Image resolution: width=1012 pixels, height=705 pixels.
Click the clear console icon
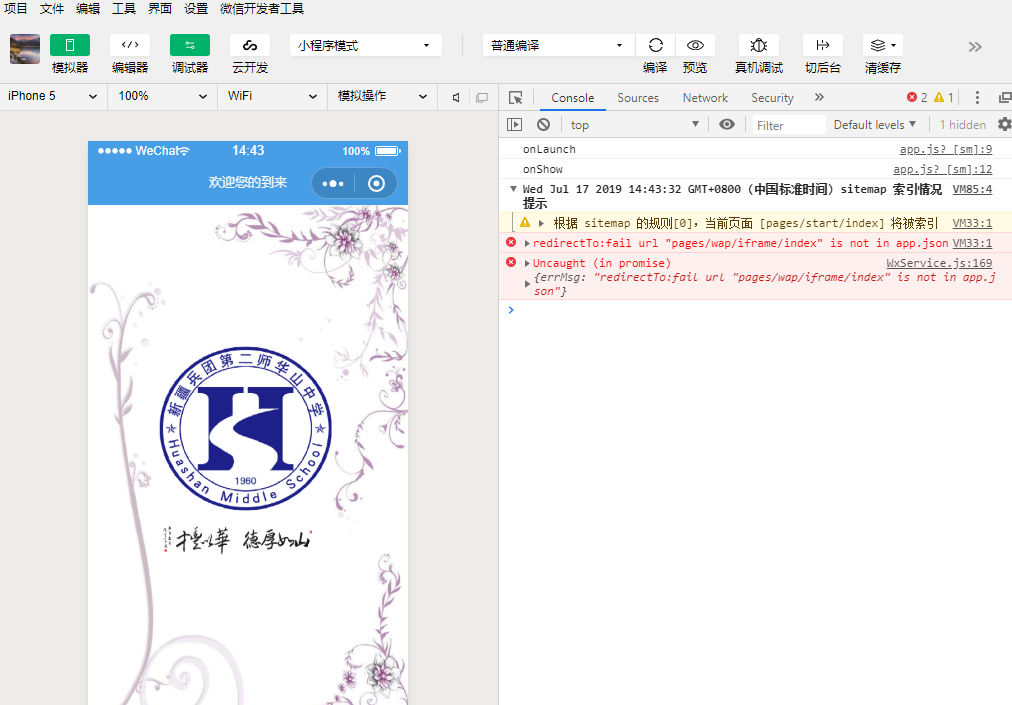[x=543, y=125]
